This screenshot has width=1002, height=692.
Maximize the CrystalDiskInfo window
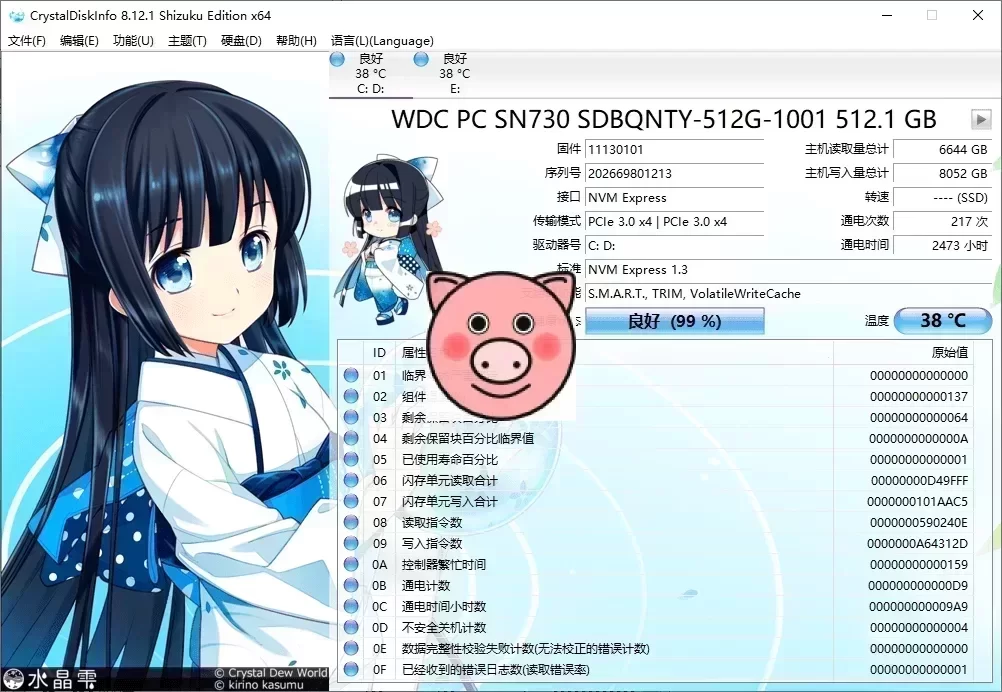[x=932, y=15]
